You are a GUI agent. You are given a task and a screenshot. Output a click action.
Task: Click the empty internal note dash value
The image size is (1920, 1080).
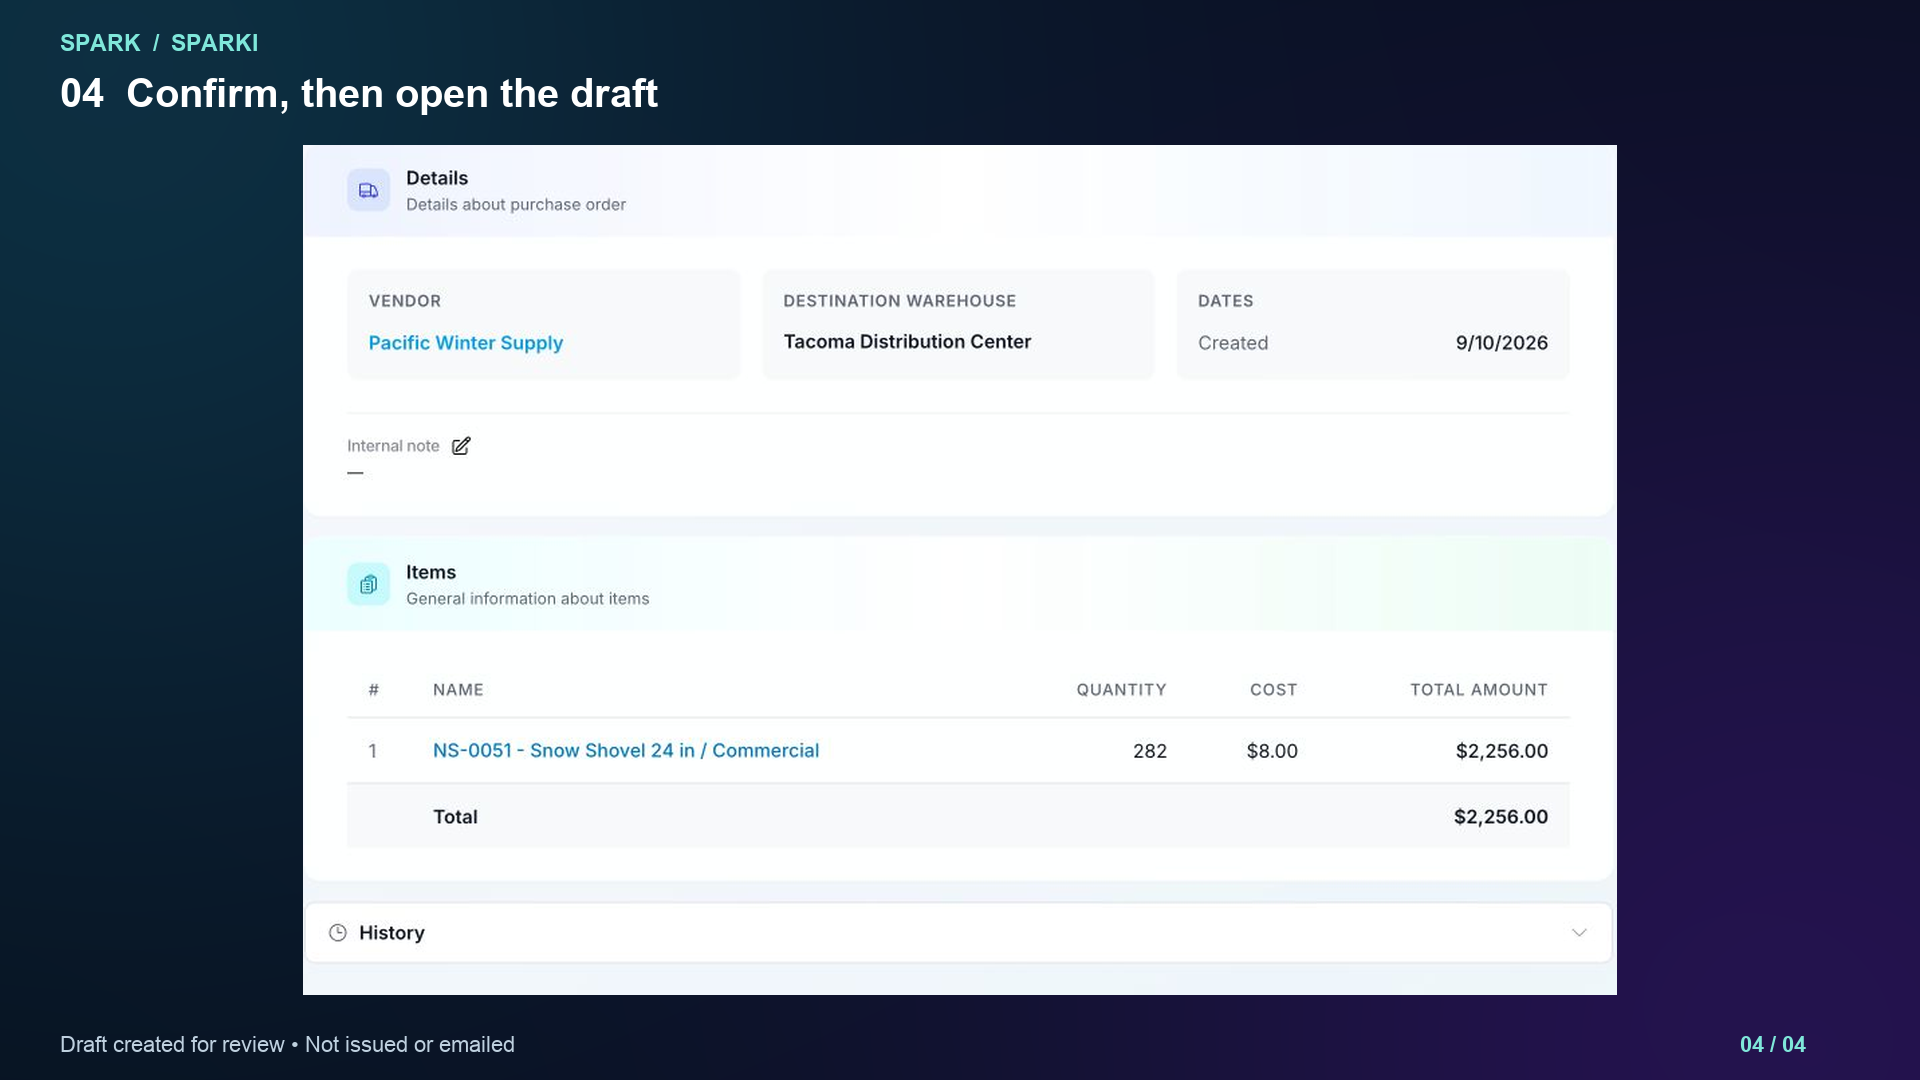pos(355,473)
